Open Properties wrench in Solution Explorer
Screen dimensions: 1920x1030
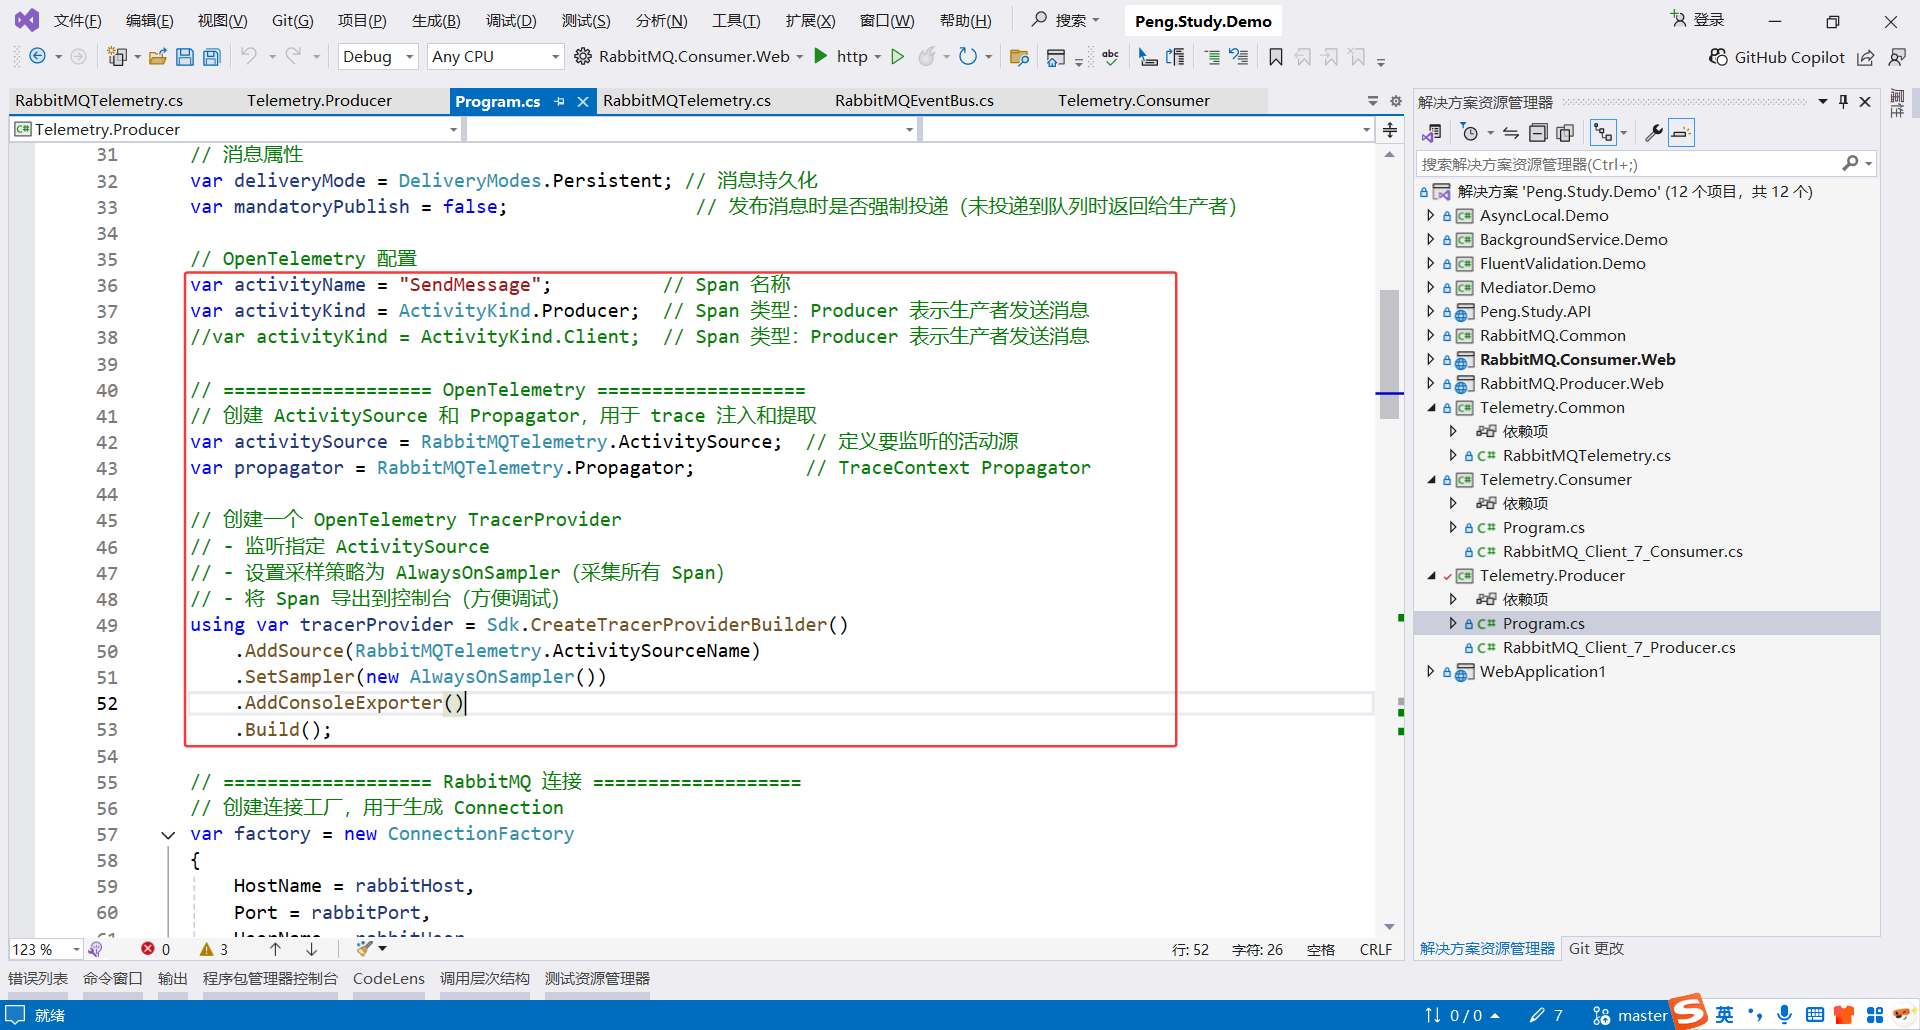coord(1654,133)
